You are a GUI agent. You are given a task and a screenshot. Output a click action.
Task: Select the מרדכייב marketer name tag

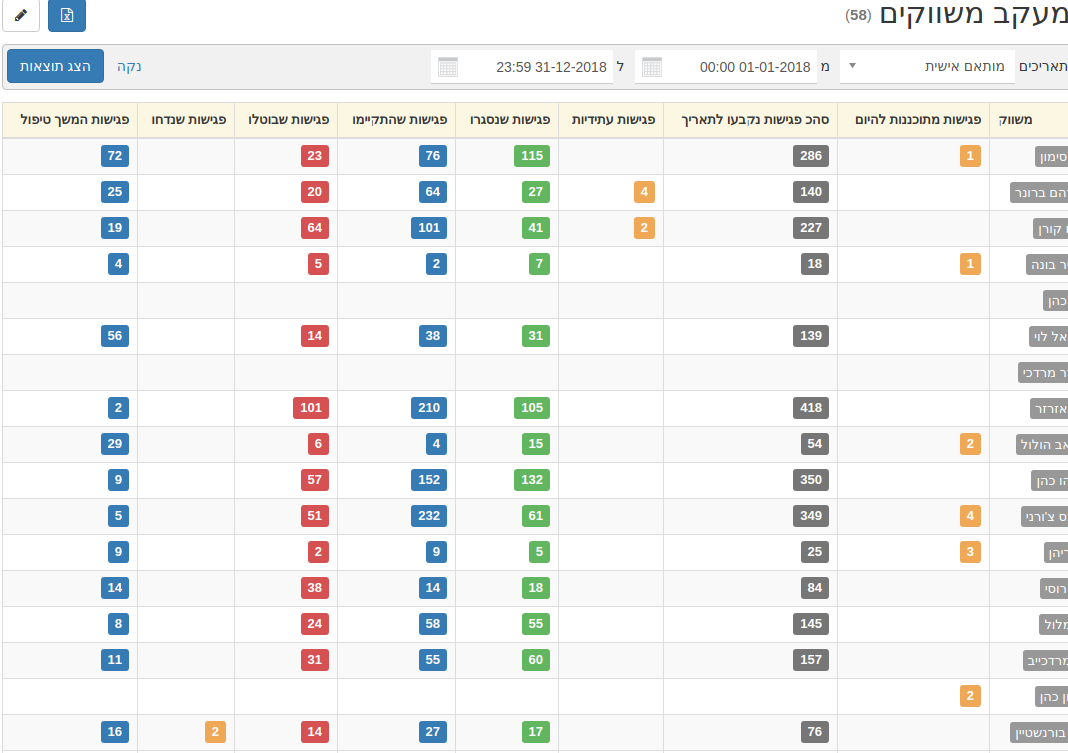click(1045, 660)
